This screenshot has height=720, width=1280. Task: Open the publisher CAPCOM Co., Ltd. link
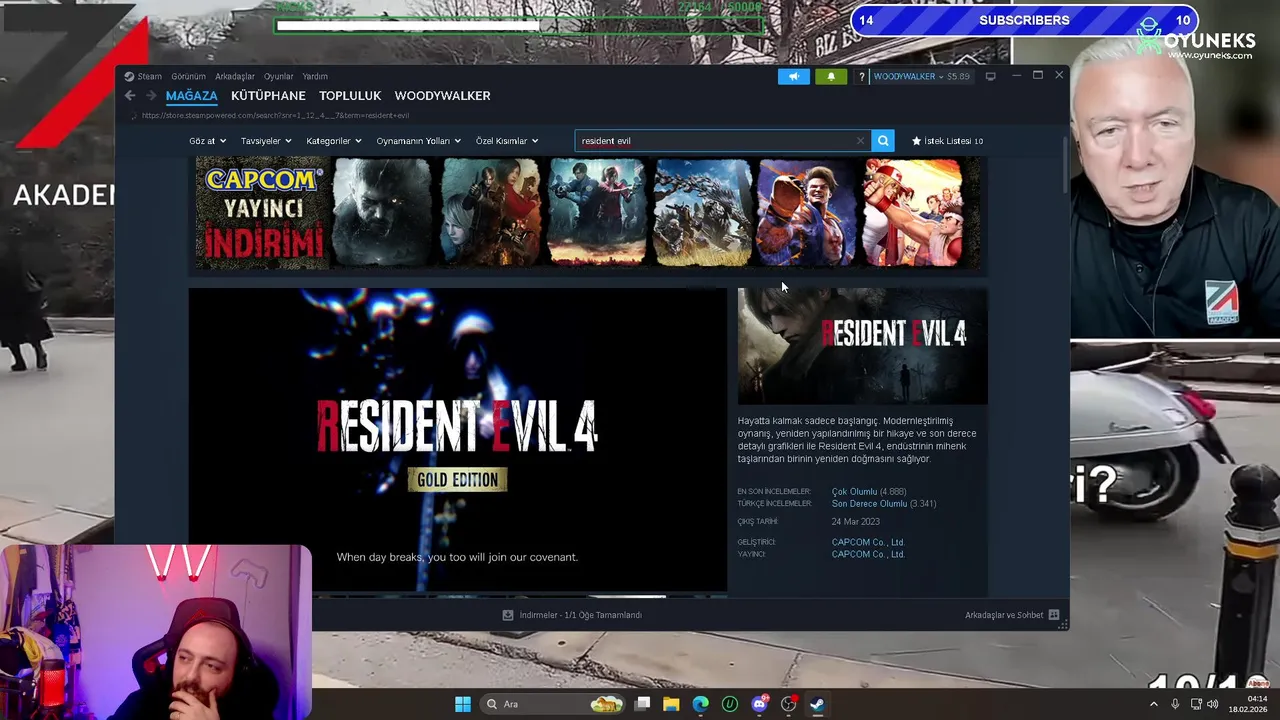pos(868,554)
